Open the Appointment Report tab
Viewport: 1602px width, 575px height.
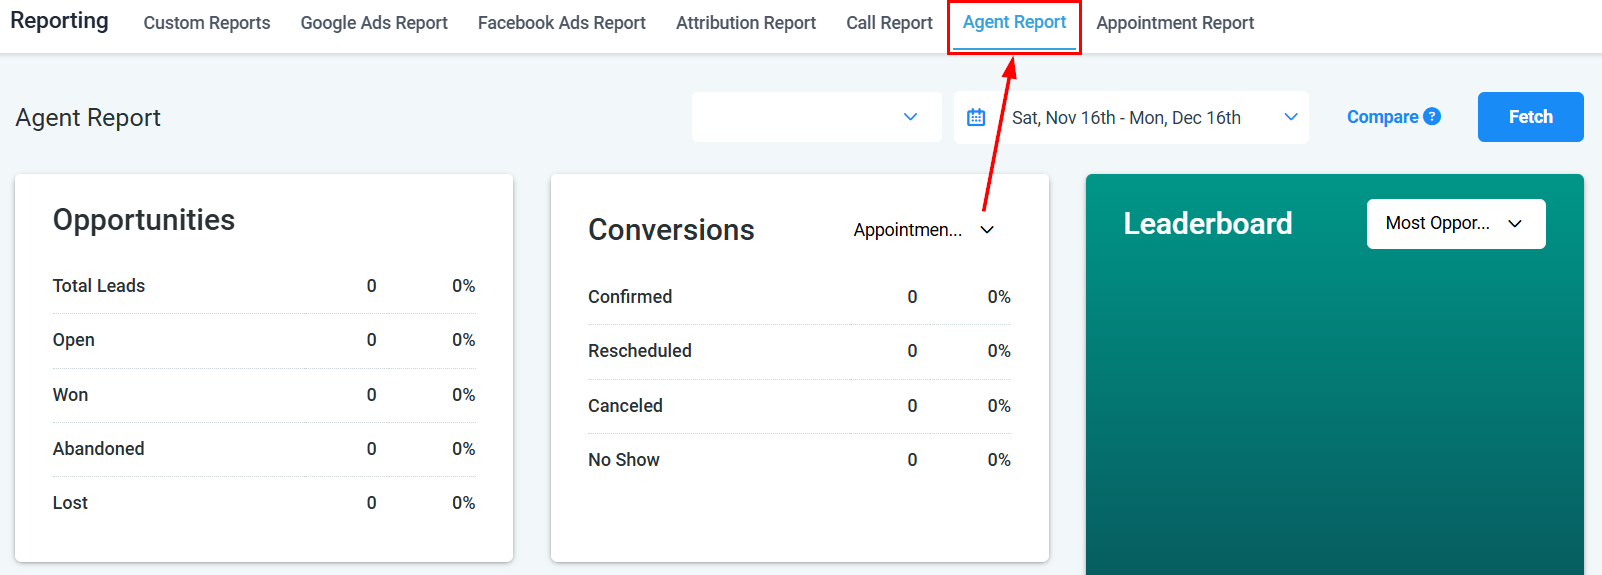pyautogui.click(x=1175, y=23)
